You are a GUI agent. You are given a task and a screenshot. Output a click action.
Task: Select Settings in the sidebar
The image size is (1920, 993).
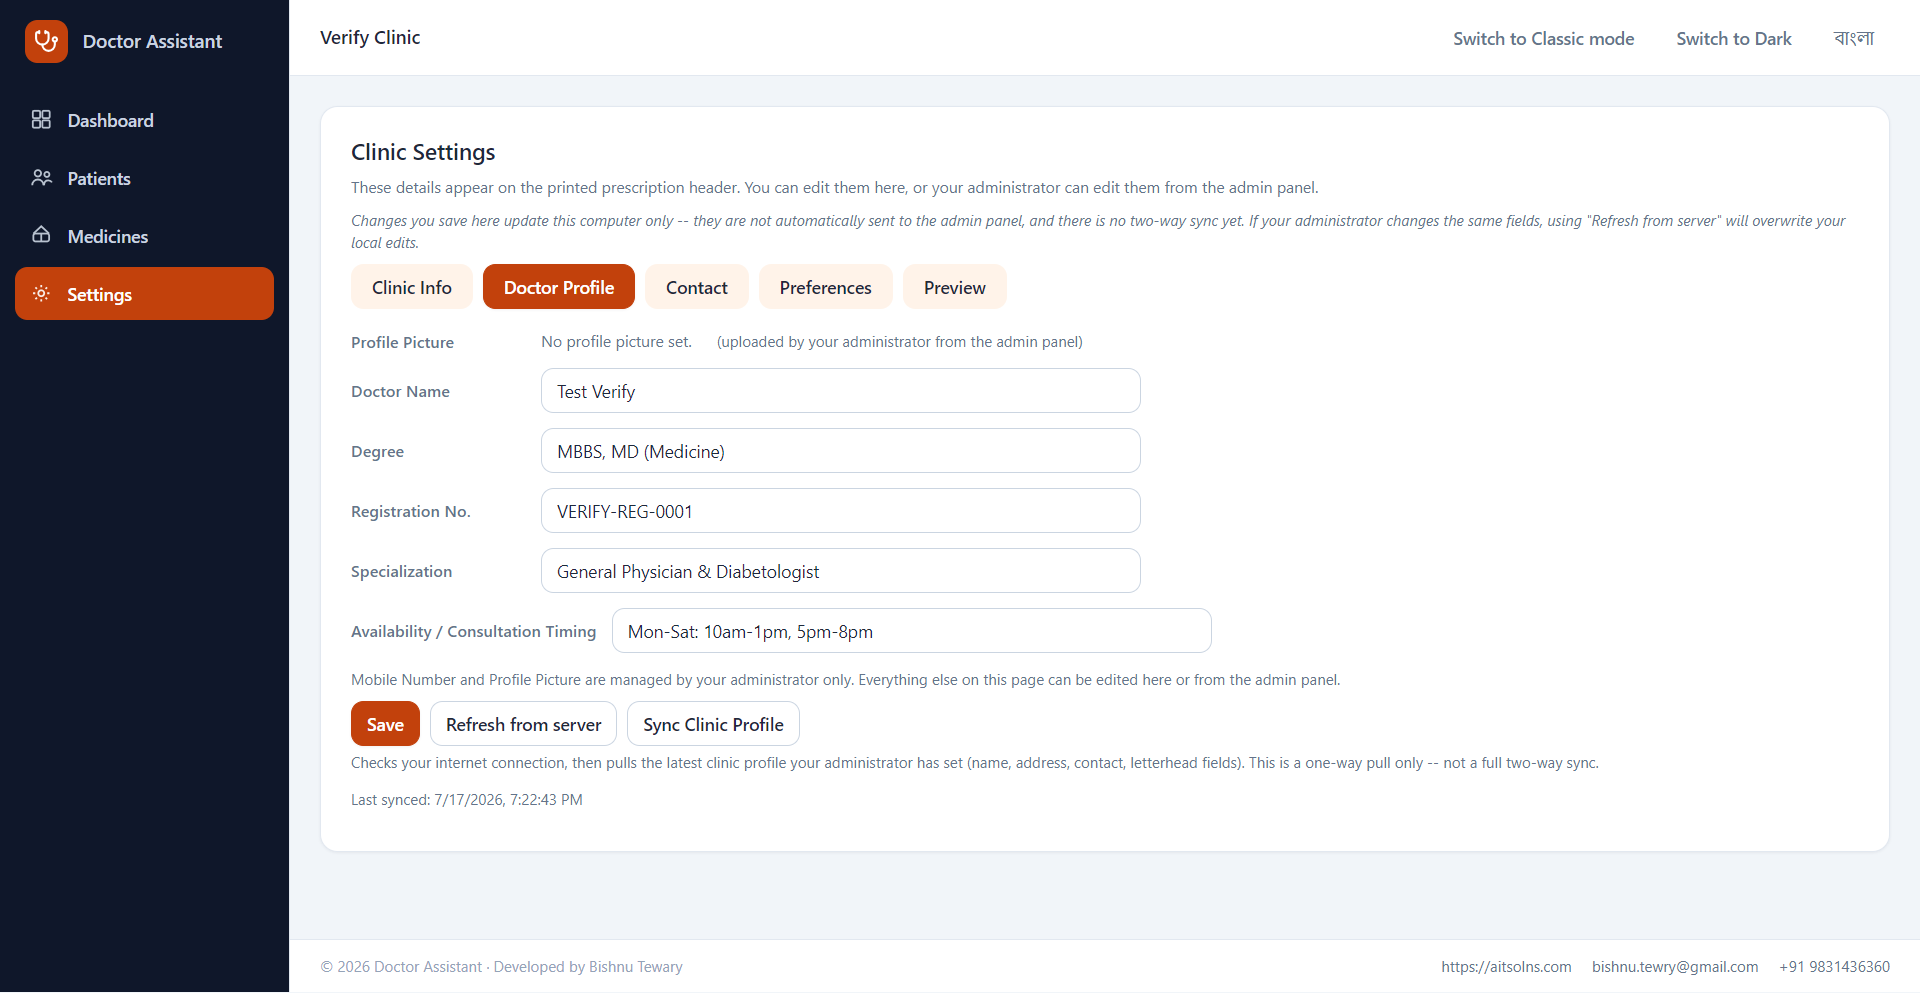(x=144, y=294)
